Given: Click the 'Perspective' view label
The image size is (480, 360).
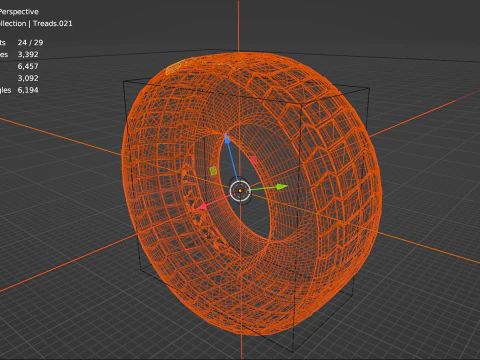Looking at the screenshot, I should pos(19,12).
